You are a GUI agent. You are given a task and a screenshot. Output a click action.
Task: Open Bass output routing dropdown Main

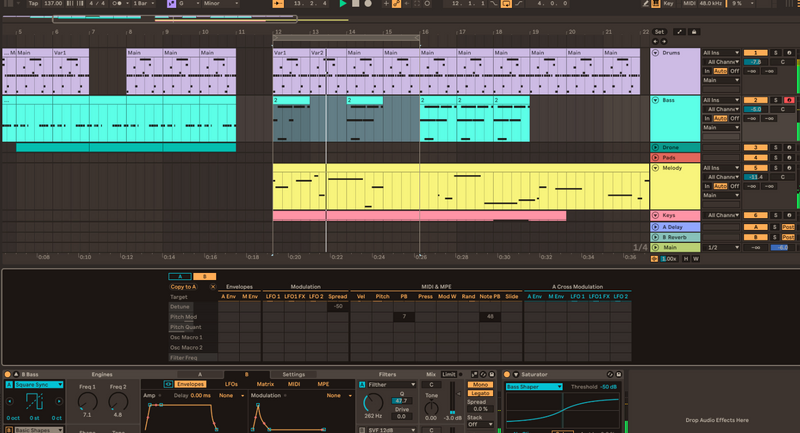[721, 128]
